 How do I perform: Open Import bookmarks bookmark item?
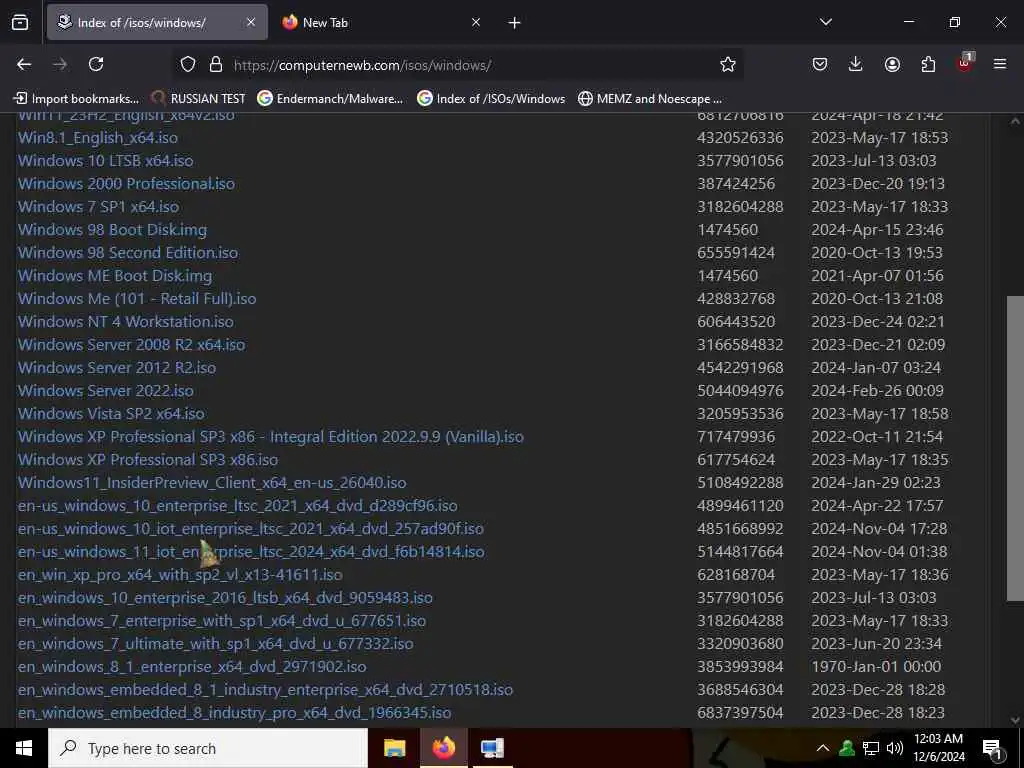point(76,99)
